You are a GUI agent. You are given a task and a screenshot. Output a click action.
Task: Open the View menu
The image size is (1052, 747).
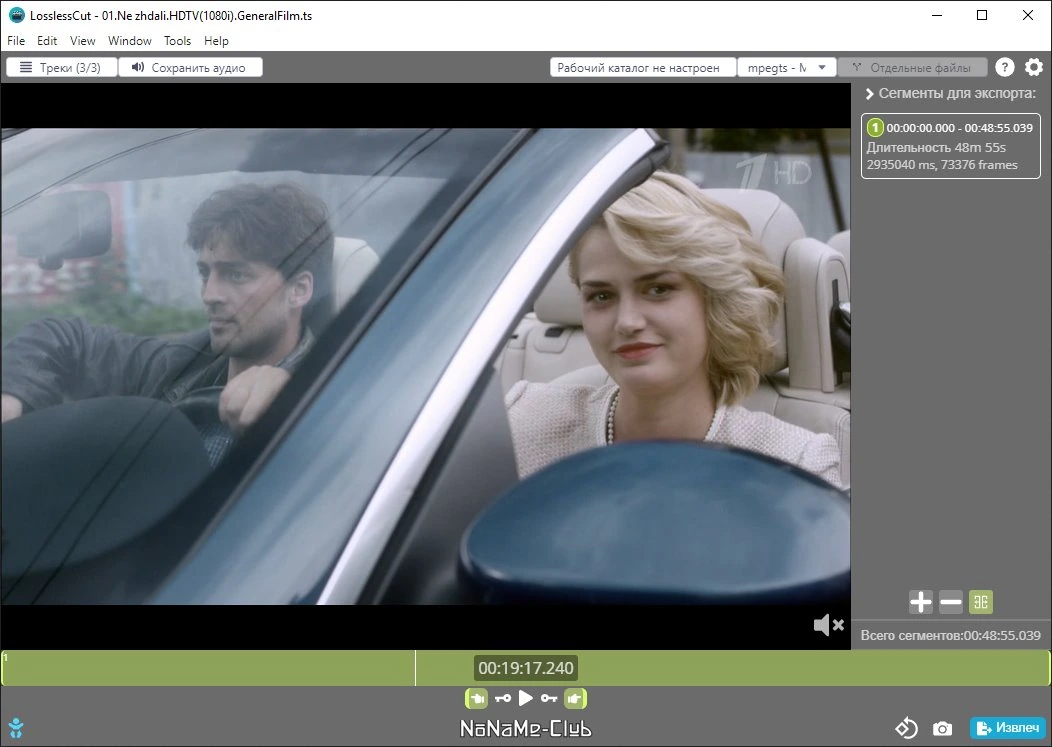(83, 41)
